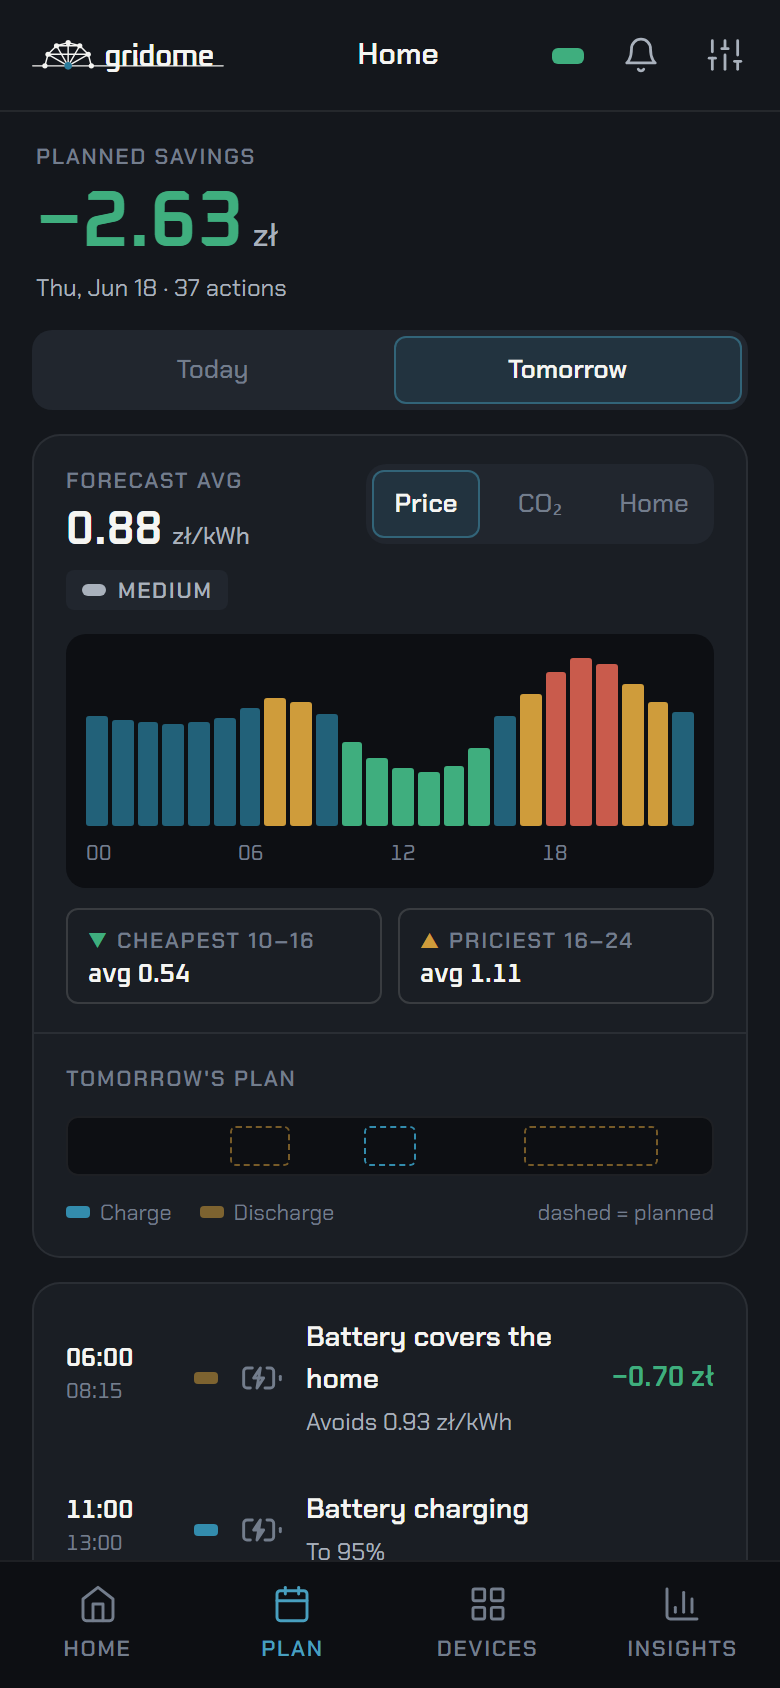Switch to the Today tab
This screenshot has width=780, height=1688.
(x=212, y=370)
